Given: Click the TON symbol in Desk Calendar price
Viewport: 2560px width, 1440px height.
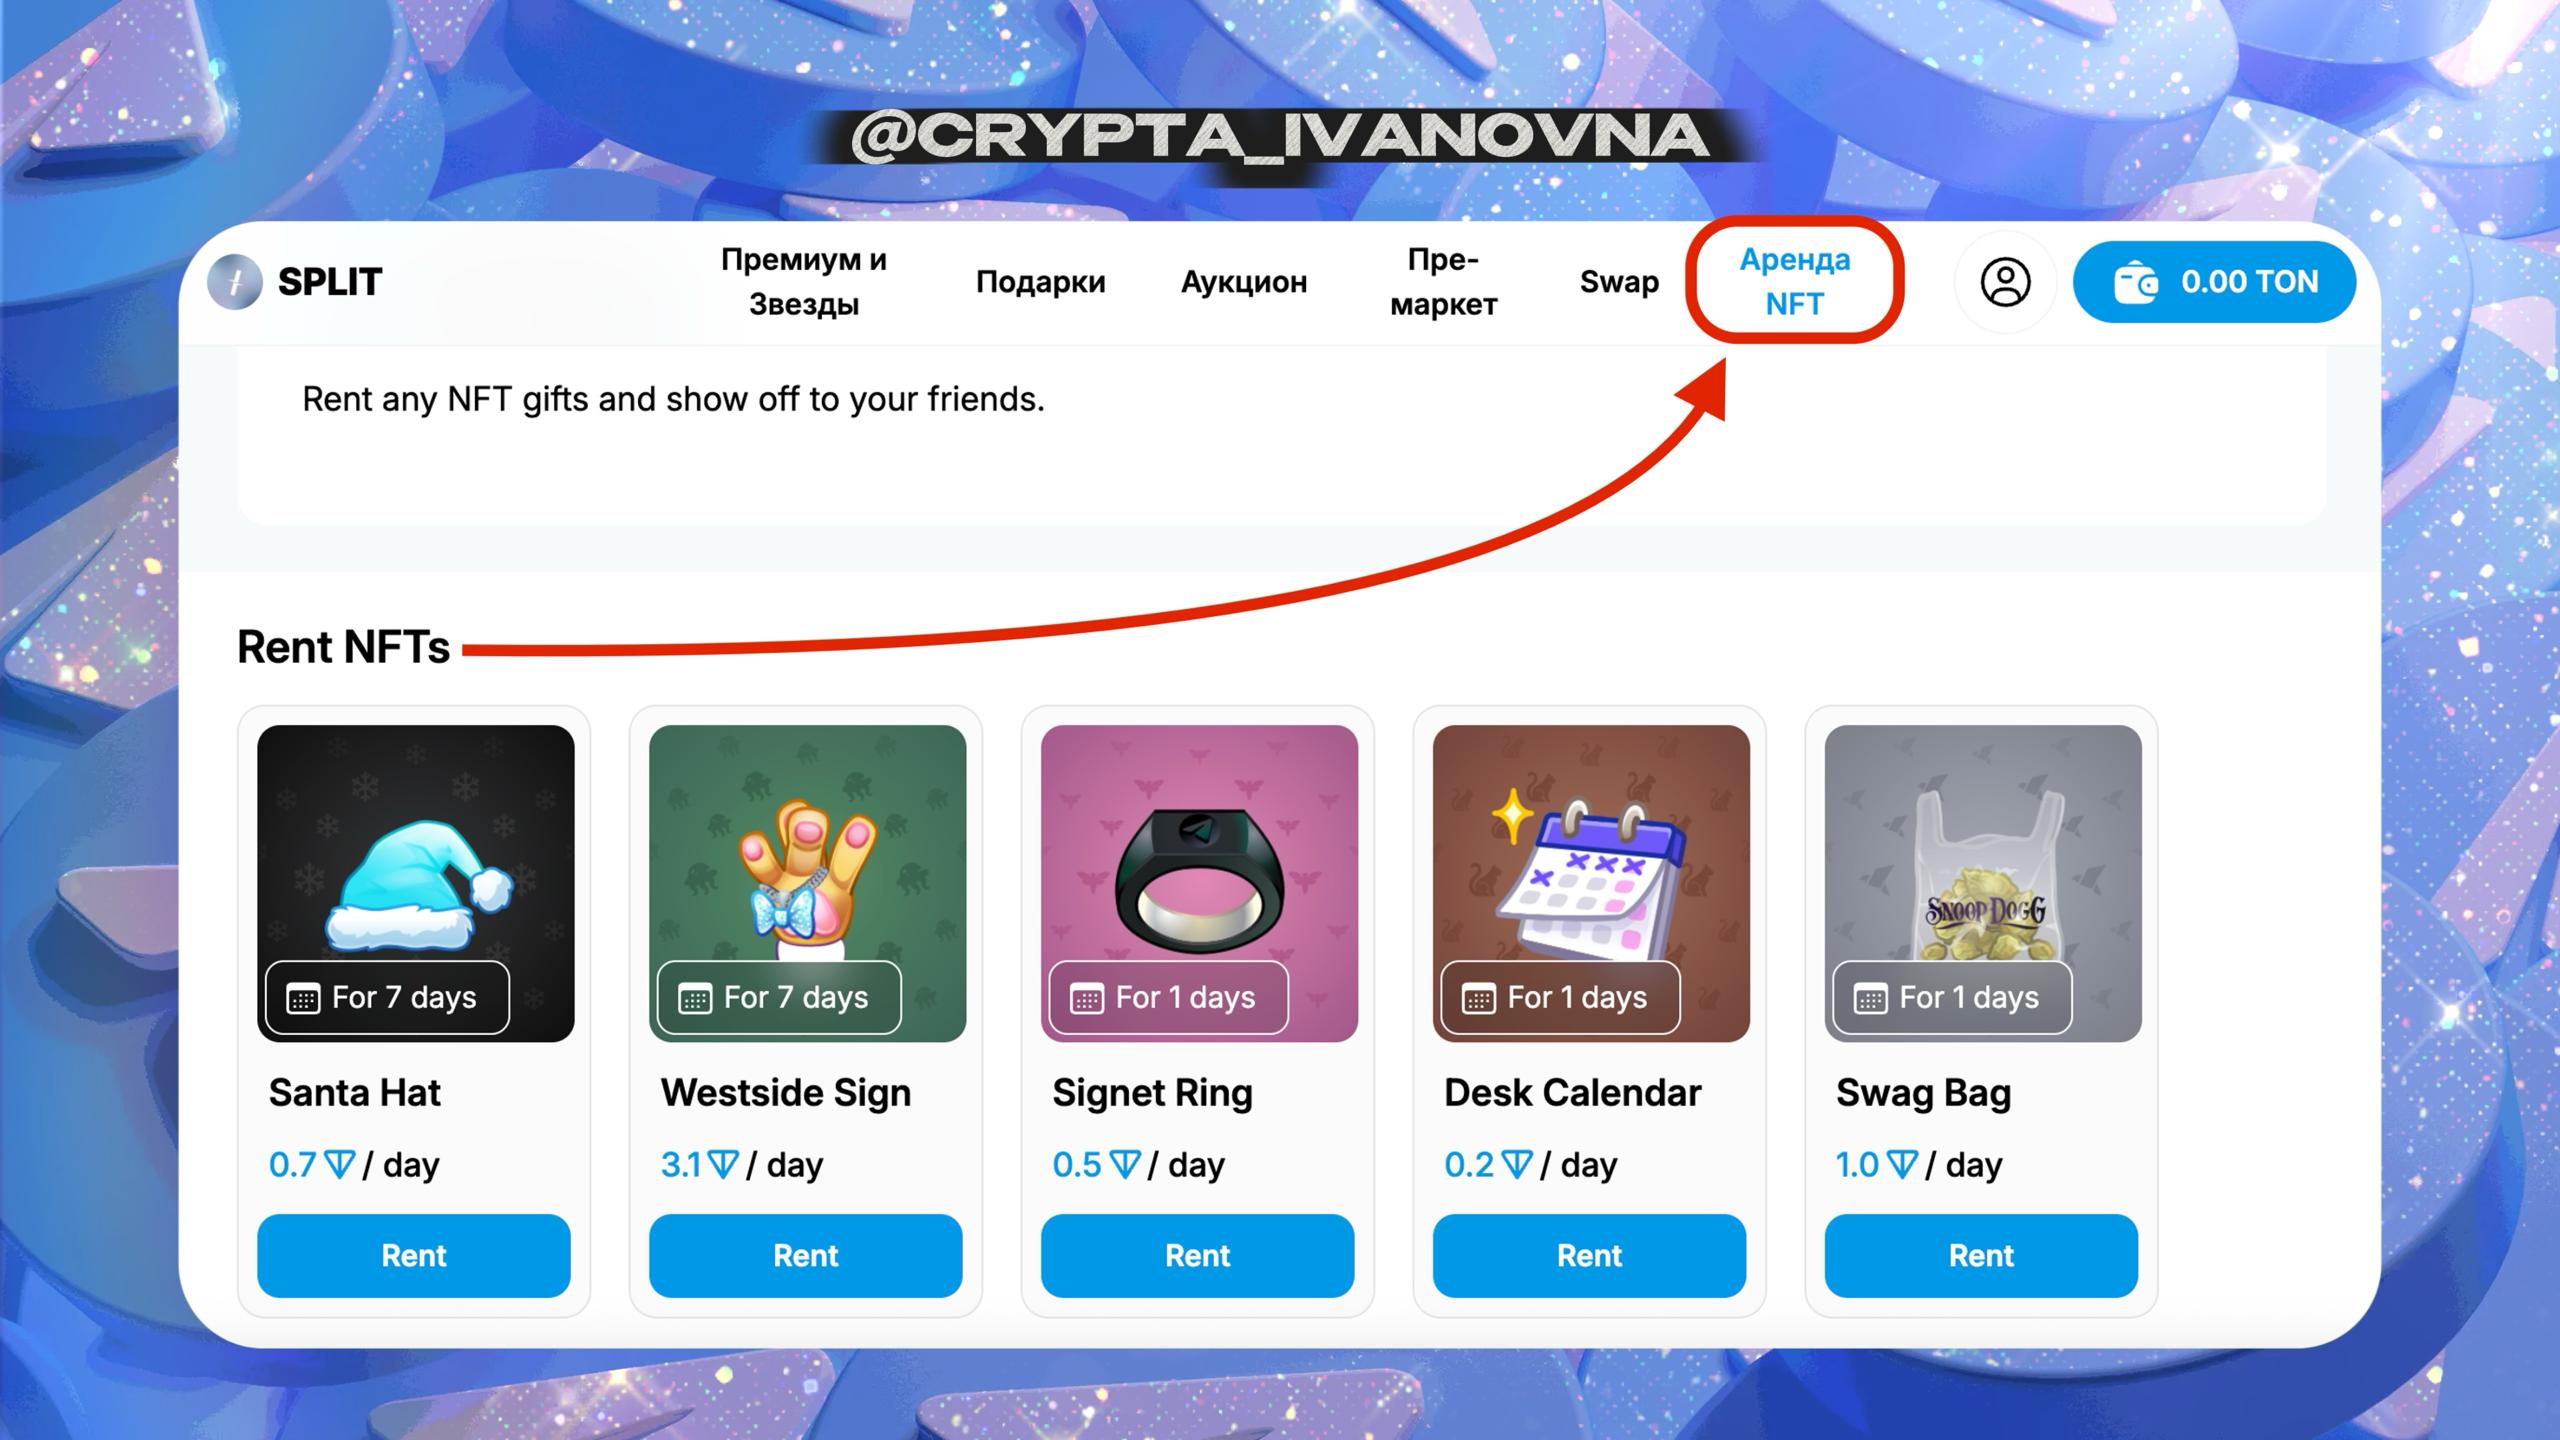Looking at the screenshot, I should [1517, 1165].
